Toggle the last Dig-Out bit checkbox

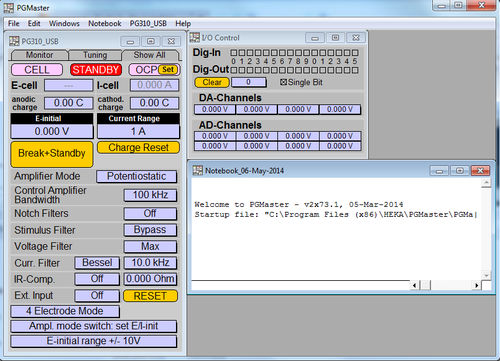[x=355, y=70]
